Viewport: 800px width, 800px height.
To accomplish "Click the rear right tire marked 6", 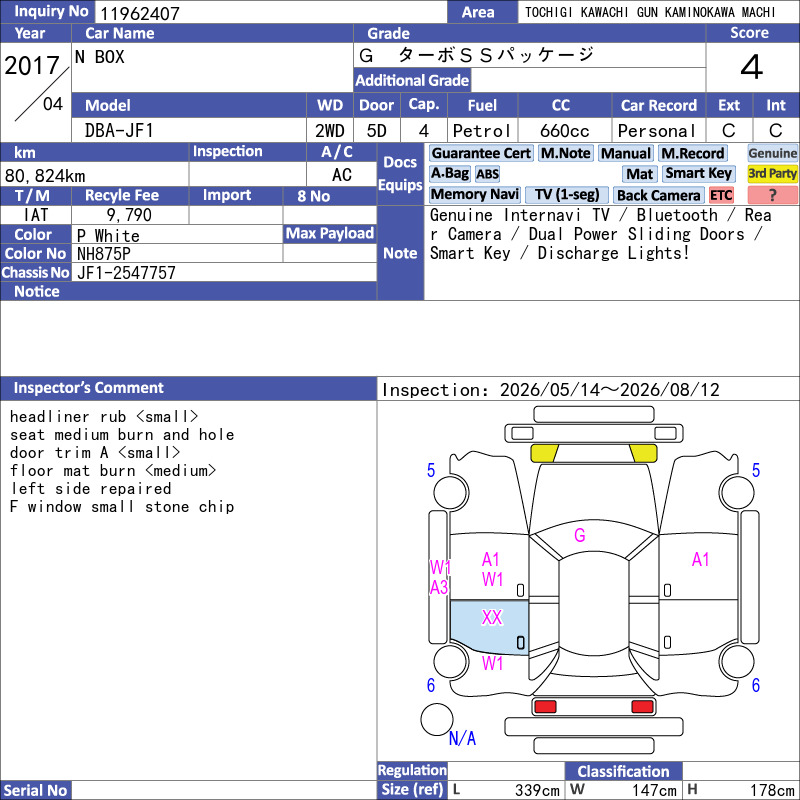I will (737, 662).
